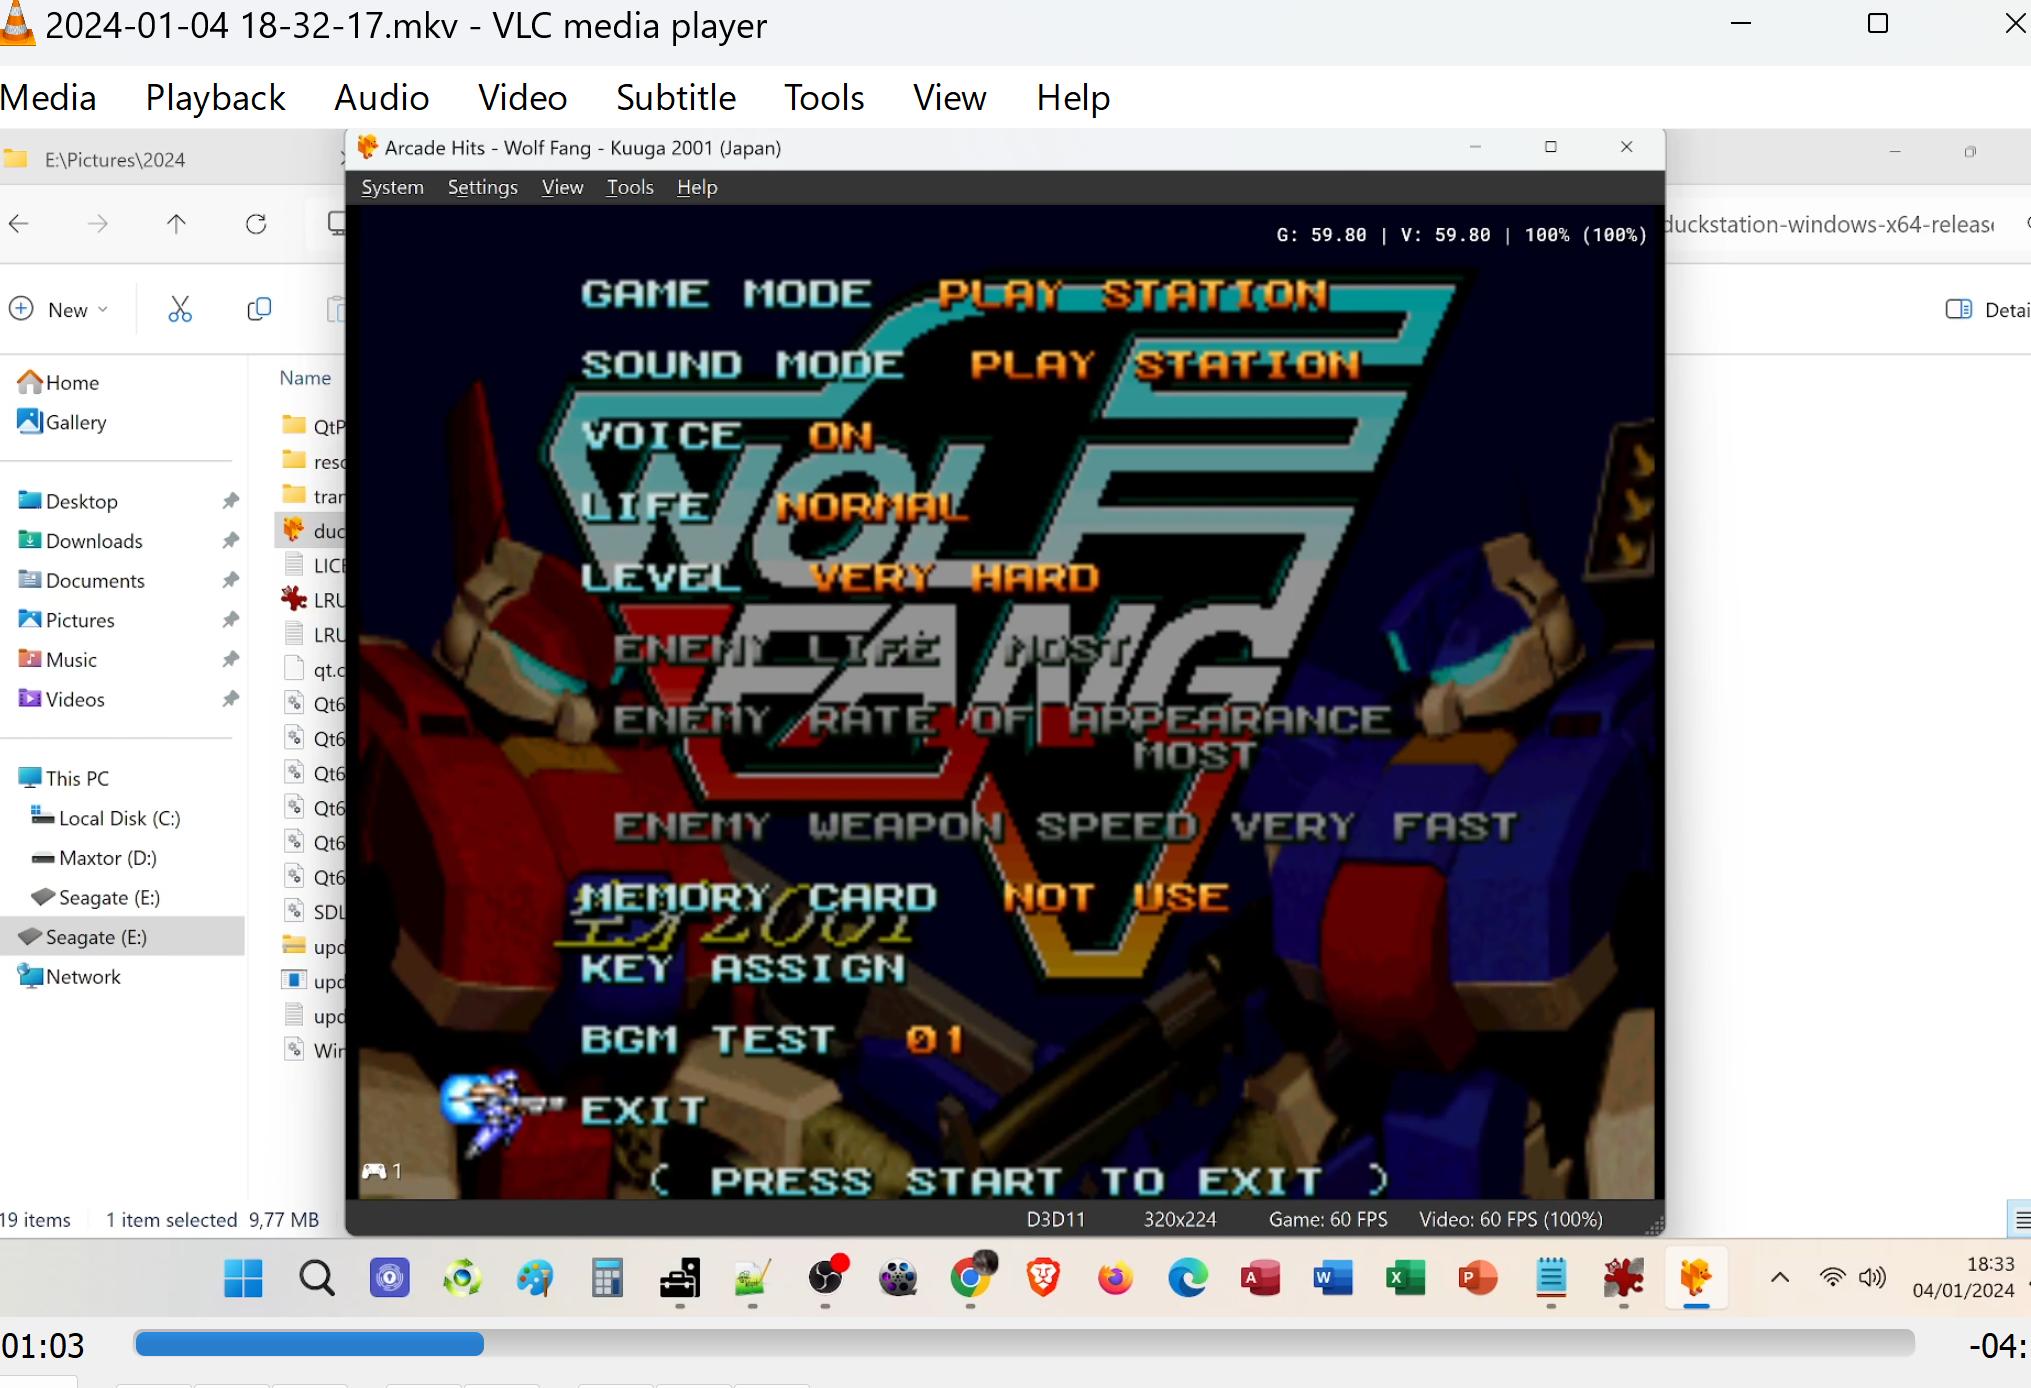
Task: Click the Cut scissors icon
Action: [180, 309]
